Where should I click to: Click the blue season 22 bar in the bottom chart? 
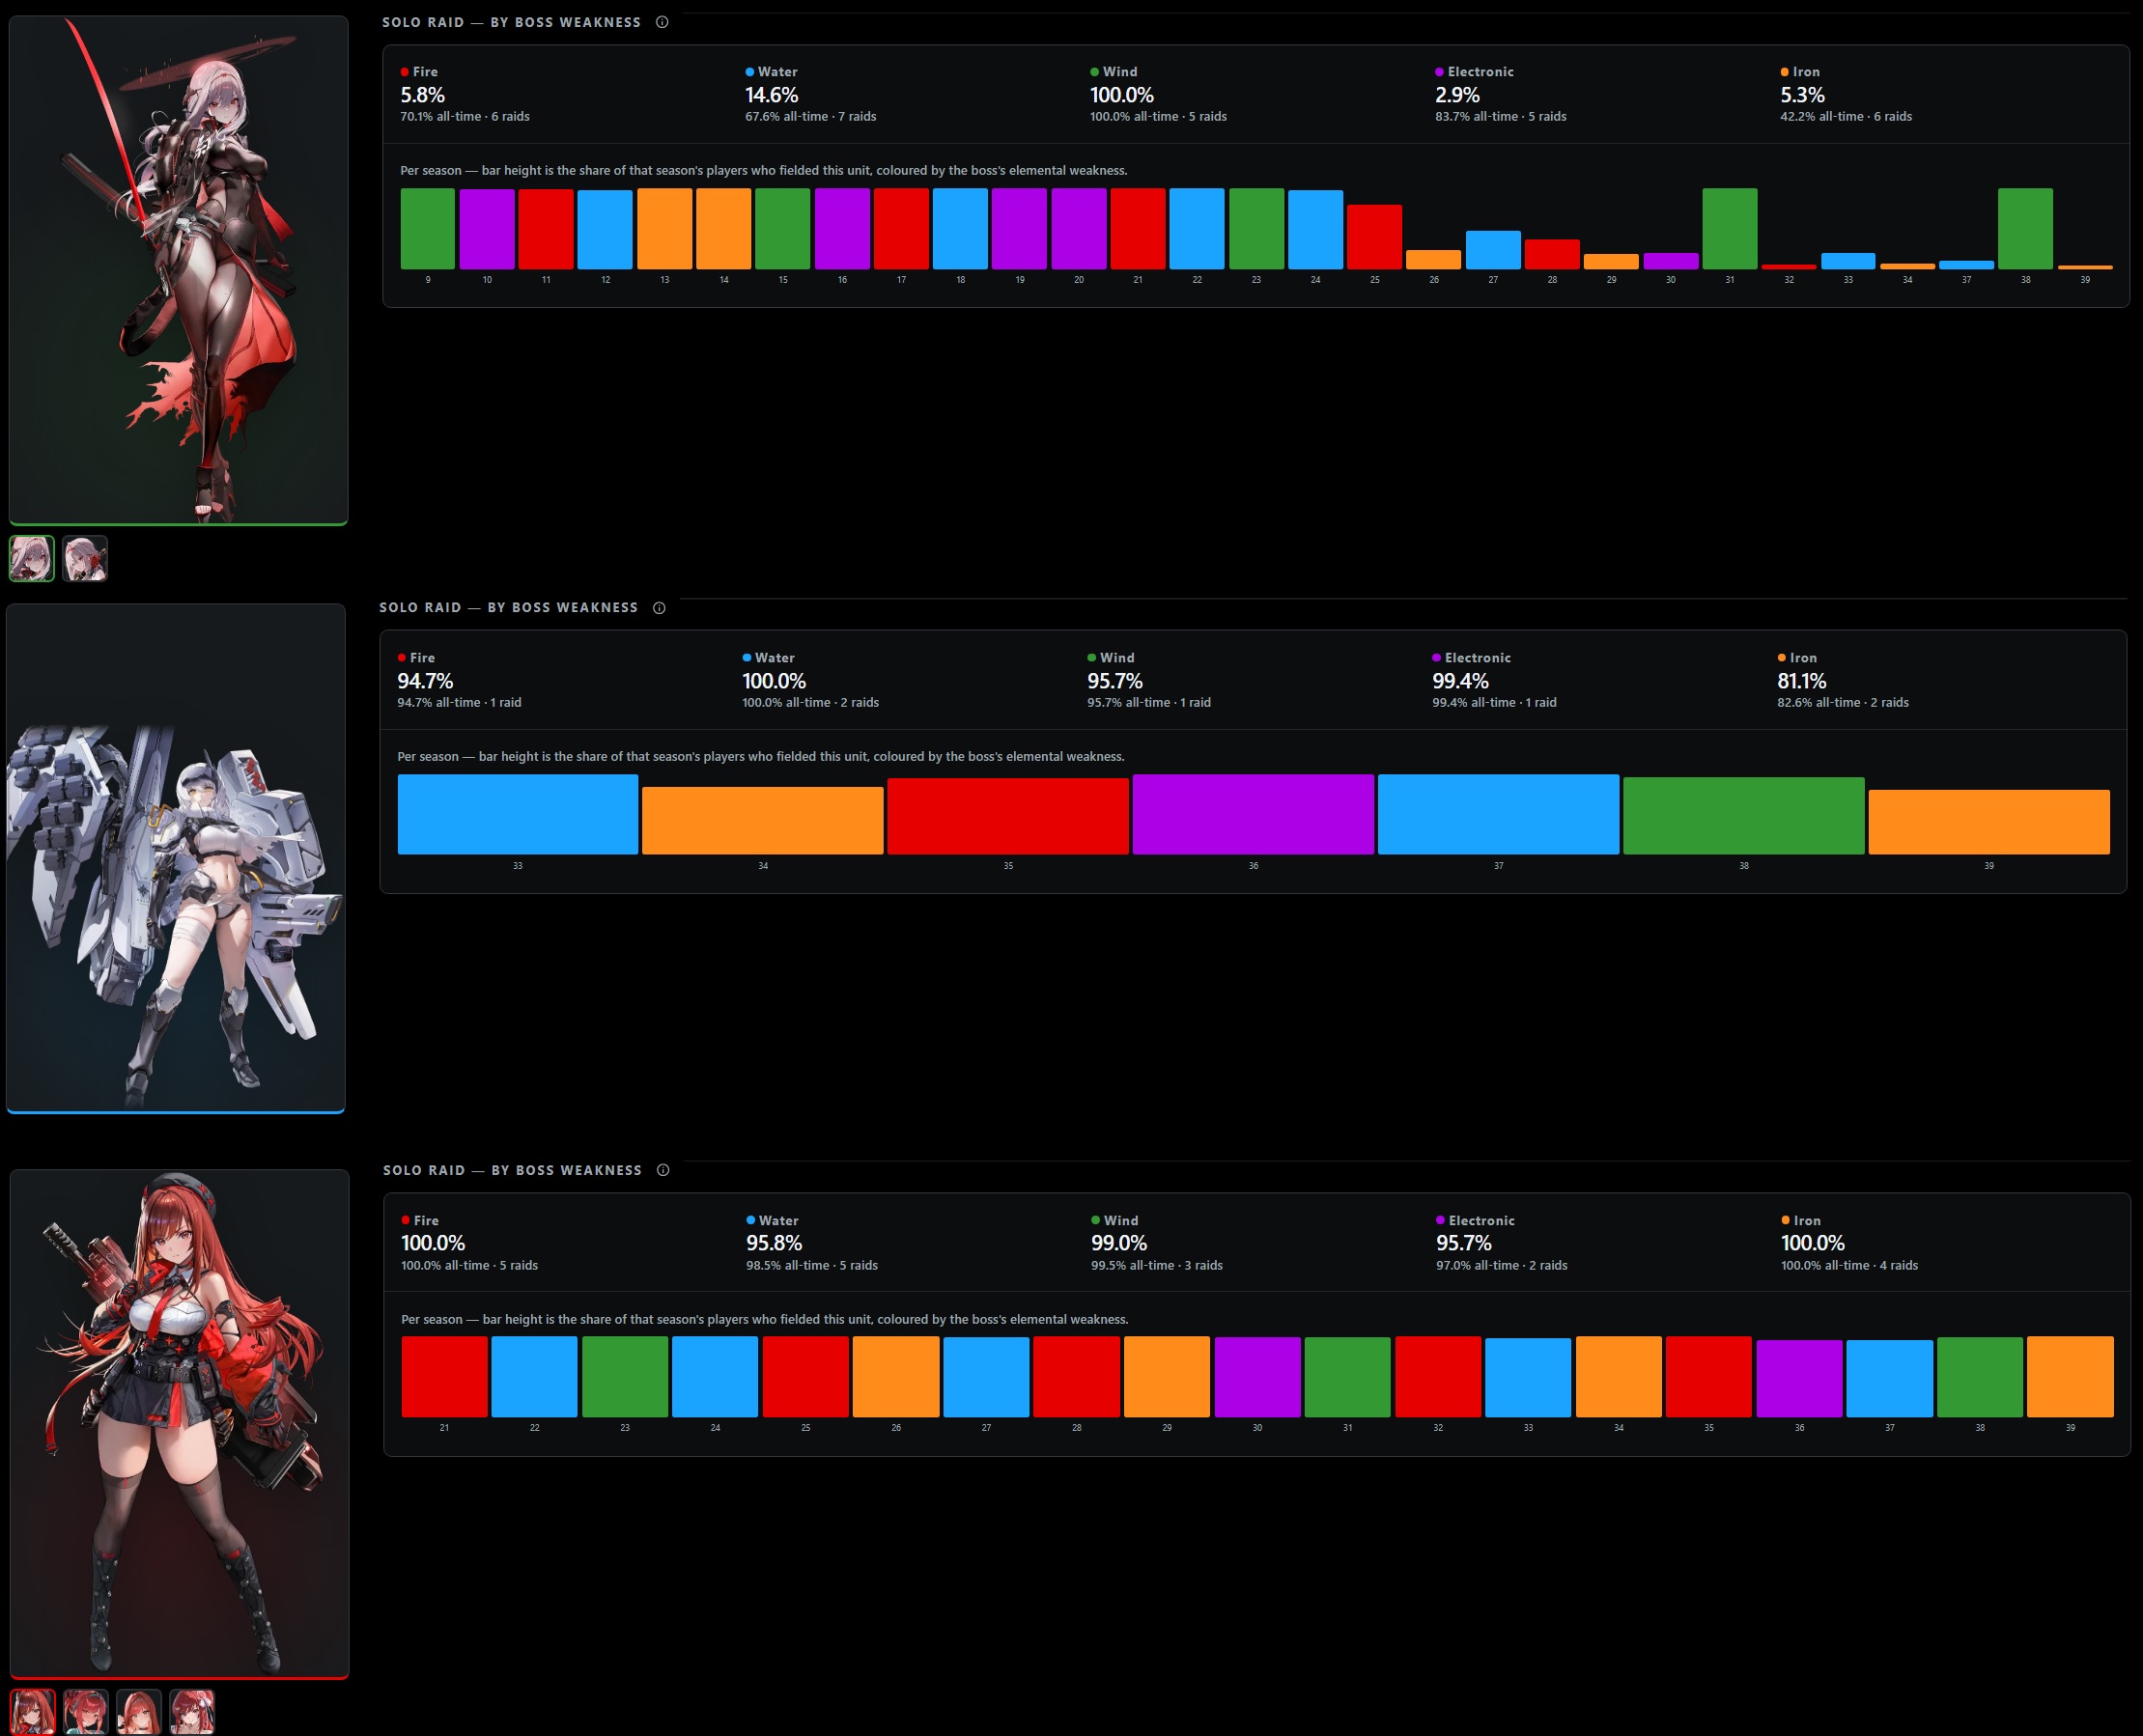tap(535, 1377)
